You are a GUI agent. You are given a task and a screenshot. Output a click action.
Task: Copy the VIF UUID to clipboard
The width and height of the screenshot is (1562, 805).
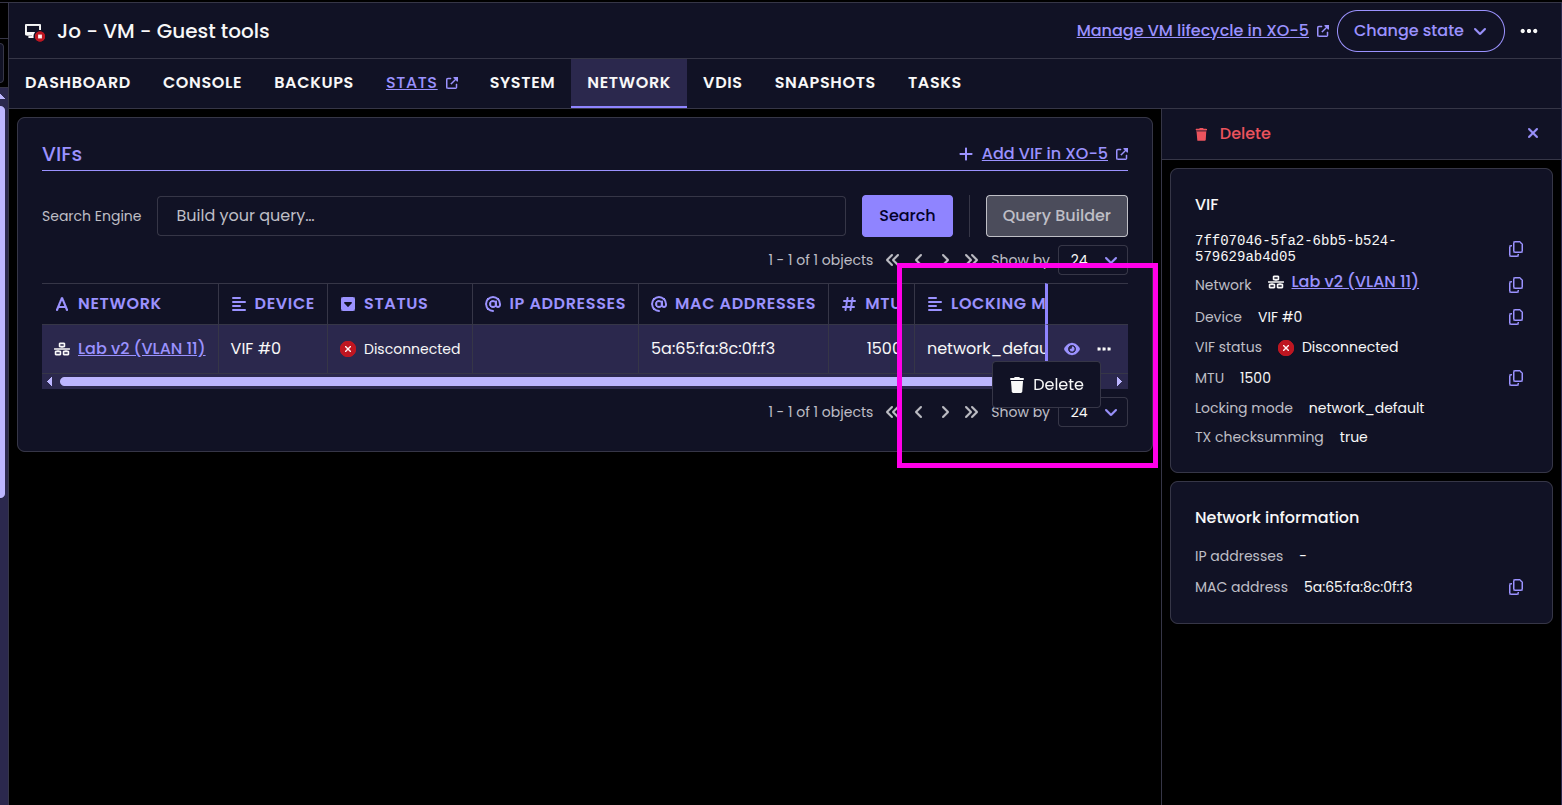(x=1516, y=249)
